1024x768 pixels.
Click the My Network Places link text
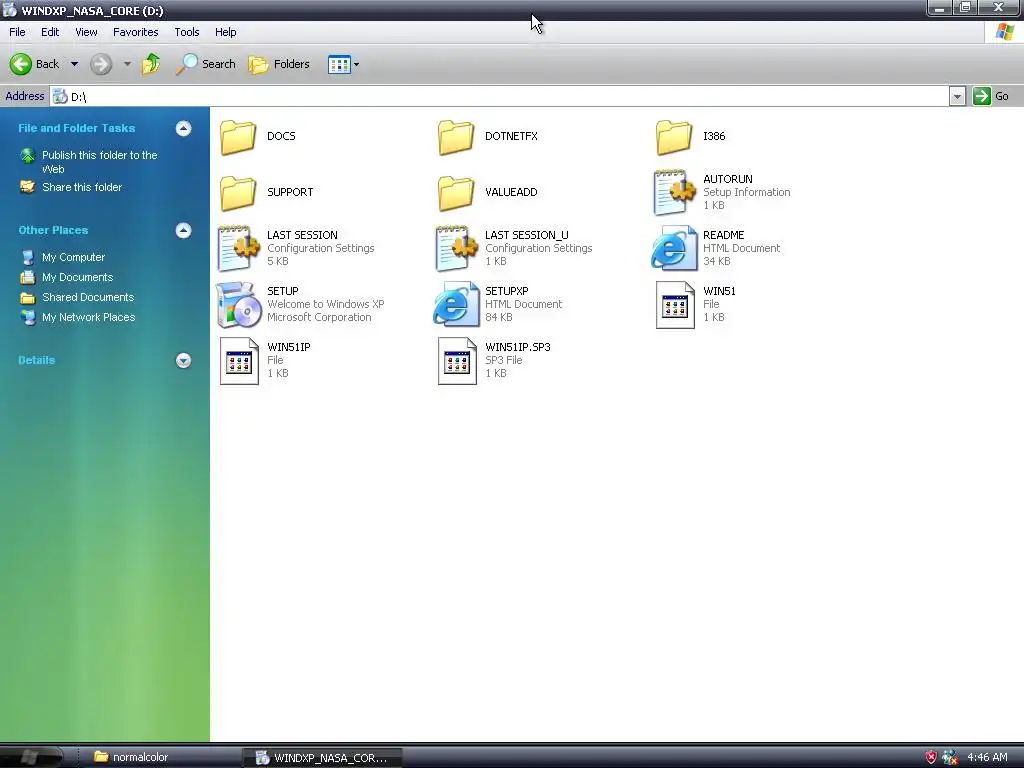coord(88,317)
